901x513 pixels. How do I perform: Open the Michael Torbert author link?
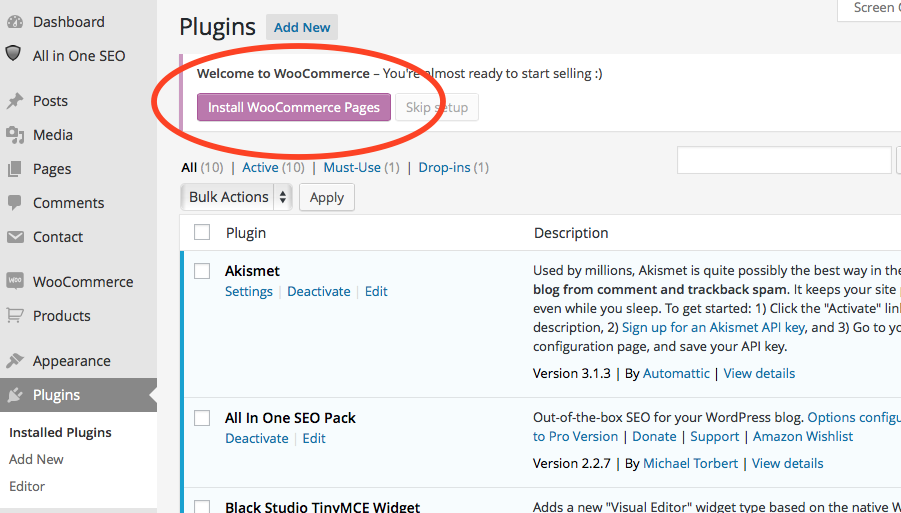690,463
